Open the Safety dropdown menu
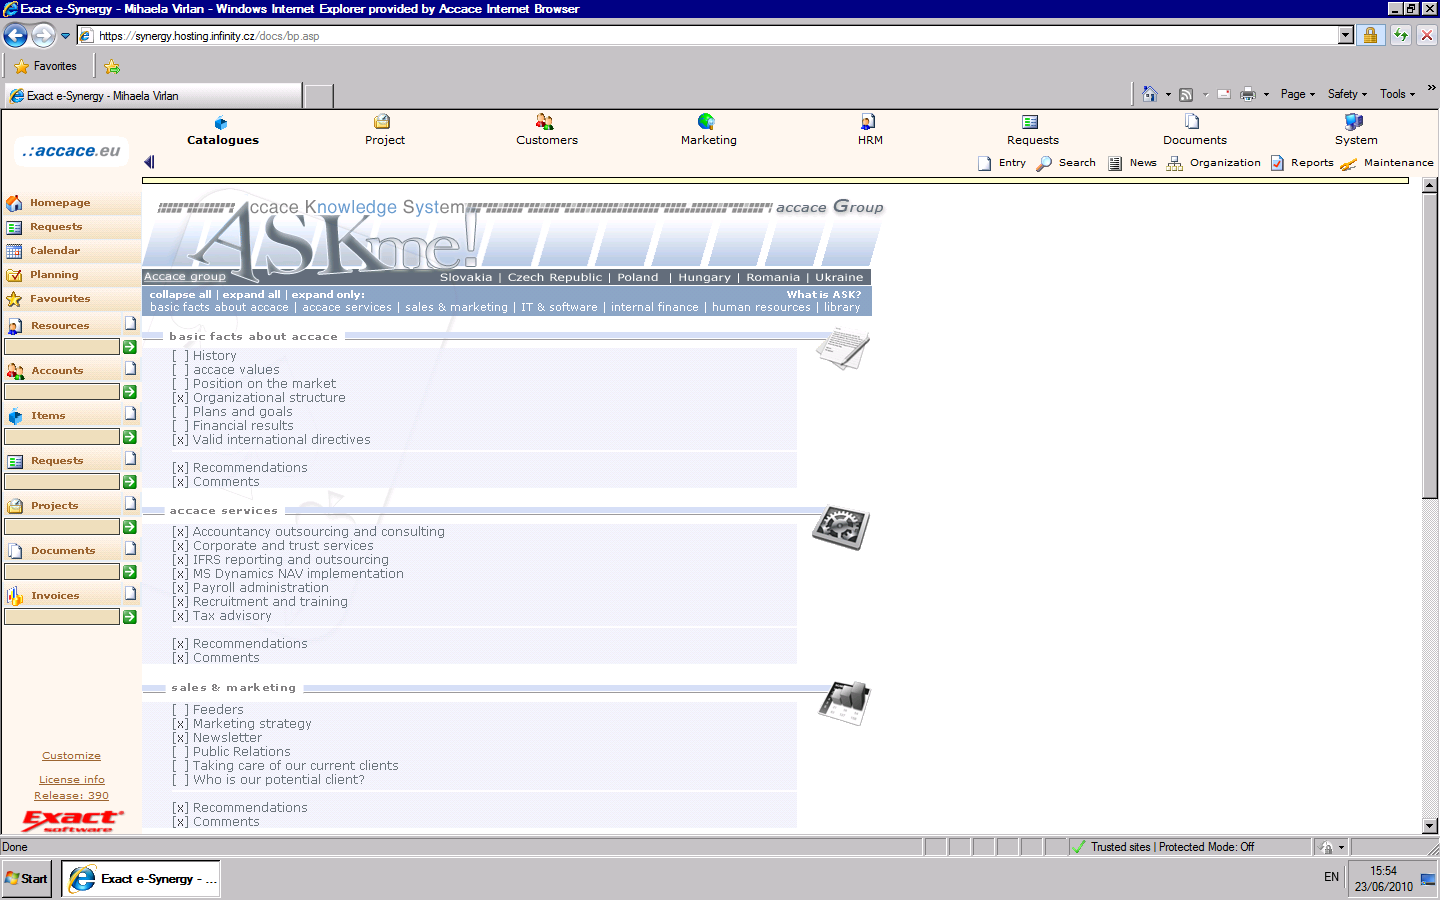This screenshot has height=900, width=1440. [1347, 94]
